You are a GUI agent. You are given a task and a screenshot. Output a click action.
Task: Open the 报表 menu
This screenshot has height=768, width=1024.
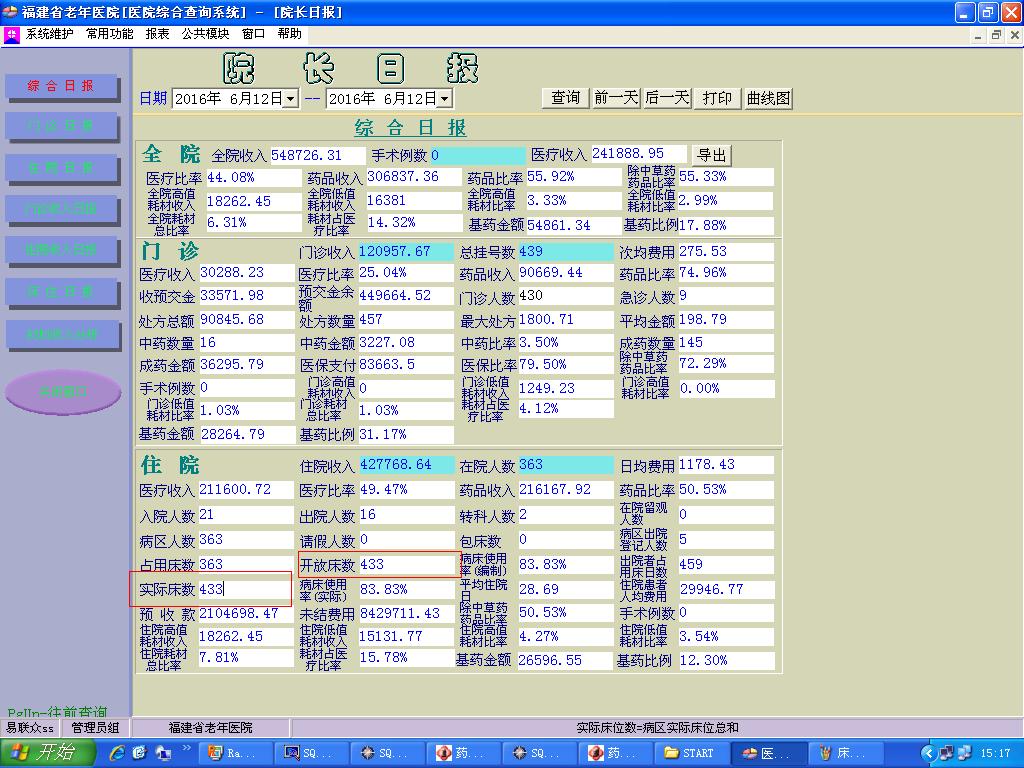(157, 34)
